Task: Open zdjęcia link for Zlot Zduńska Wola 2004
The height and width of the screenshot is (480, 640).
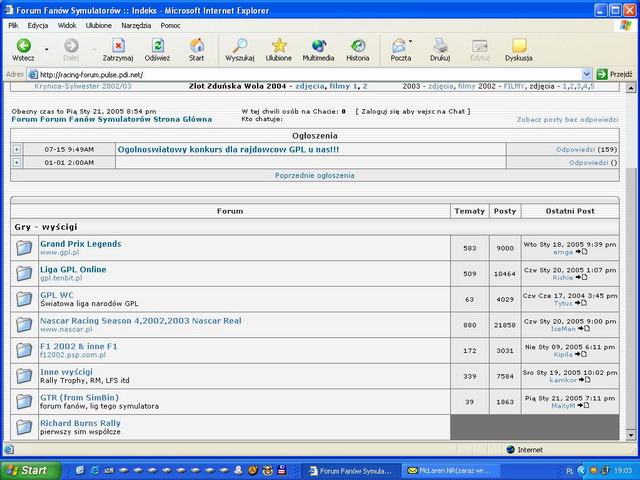Action: pos(310,86)
